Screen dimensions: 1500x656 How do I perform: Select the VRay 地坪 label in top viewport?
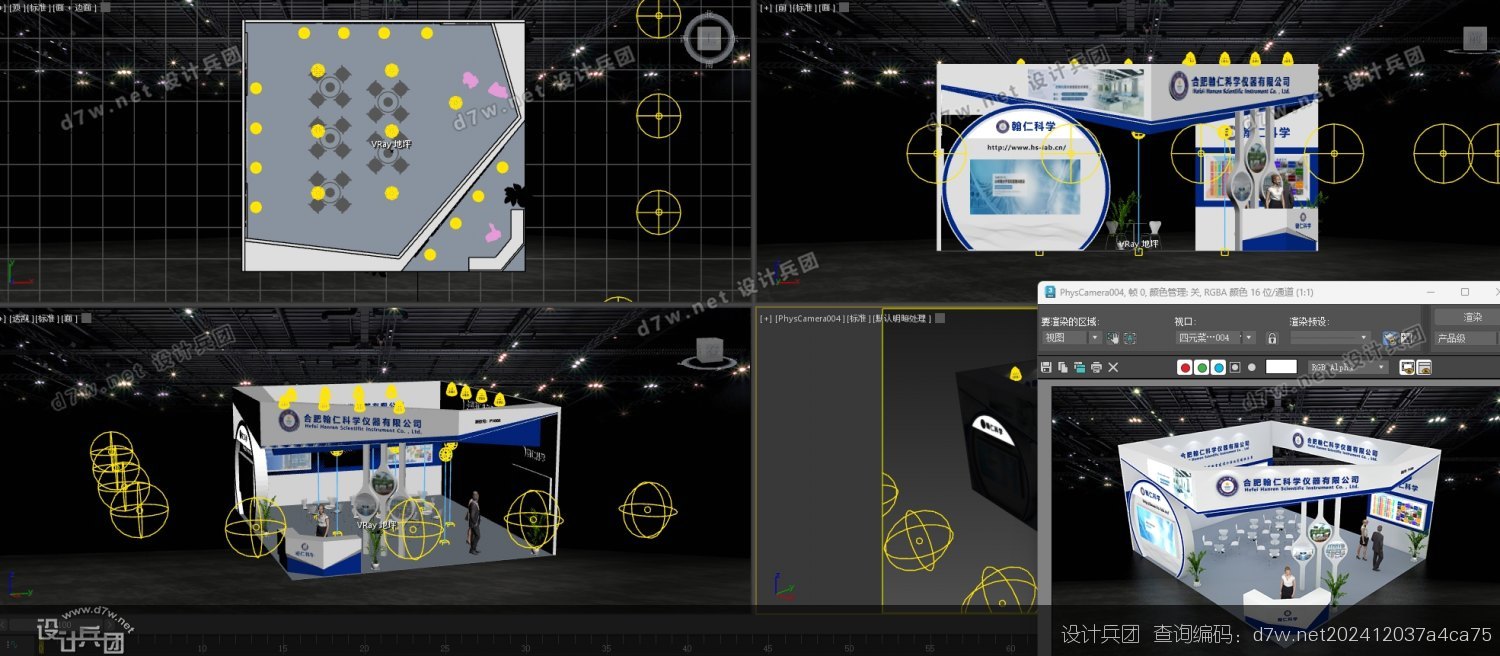click(391, 144)
